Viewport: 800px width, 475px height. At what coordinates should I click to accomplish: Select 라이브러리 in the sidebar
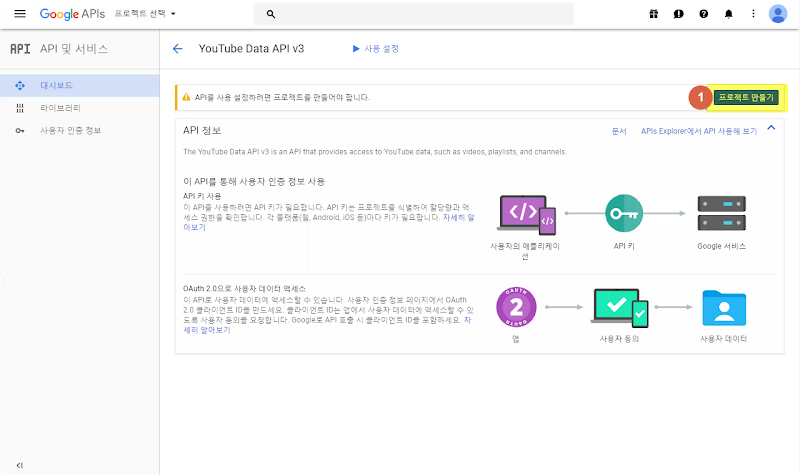[80, 108]
